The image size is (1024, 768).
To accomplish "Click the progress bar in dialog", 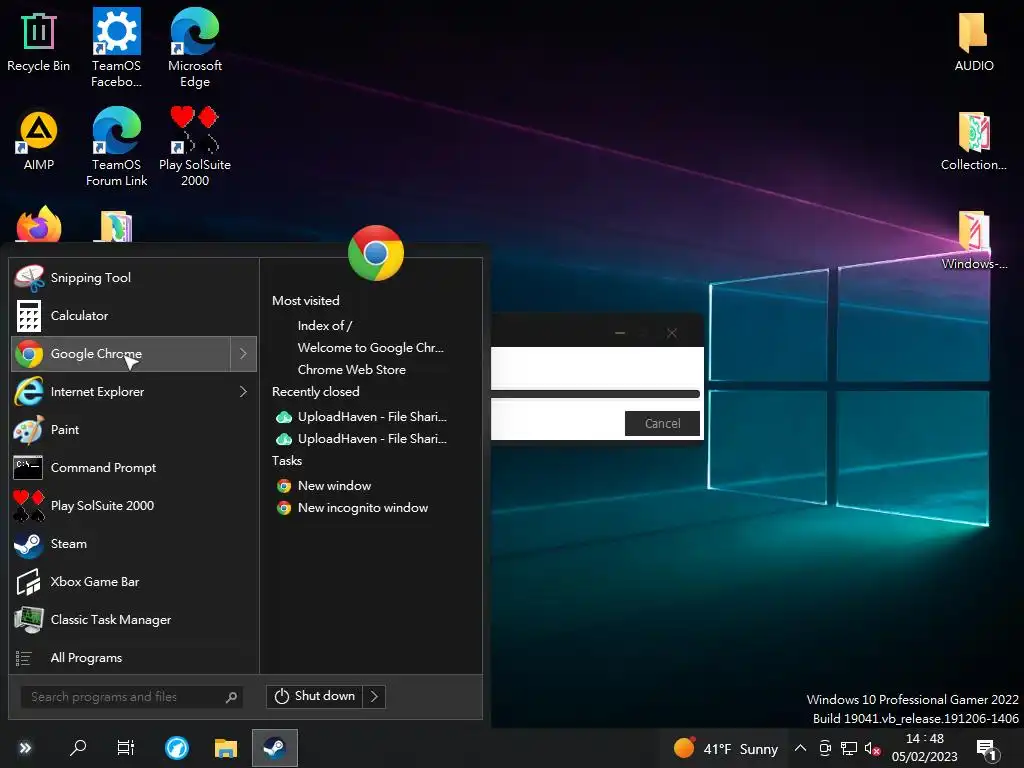I will [x=595, y=394].
